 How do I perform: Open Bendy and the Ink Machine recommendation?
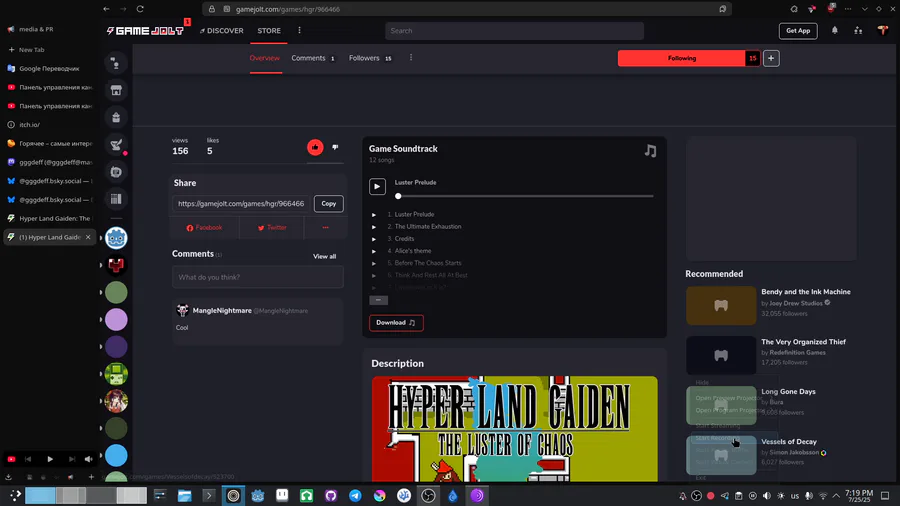(x=806, y=292)
